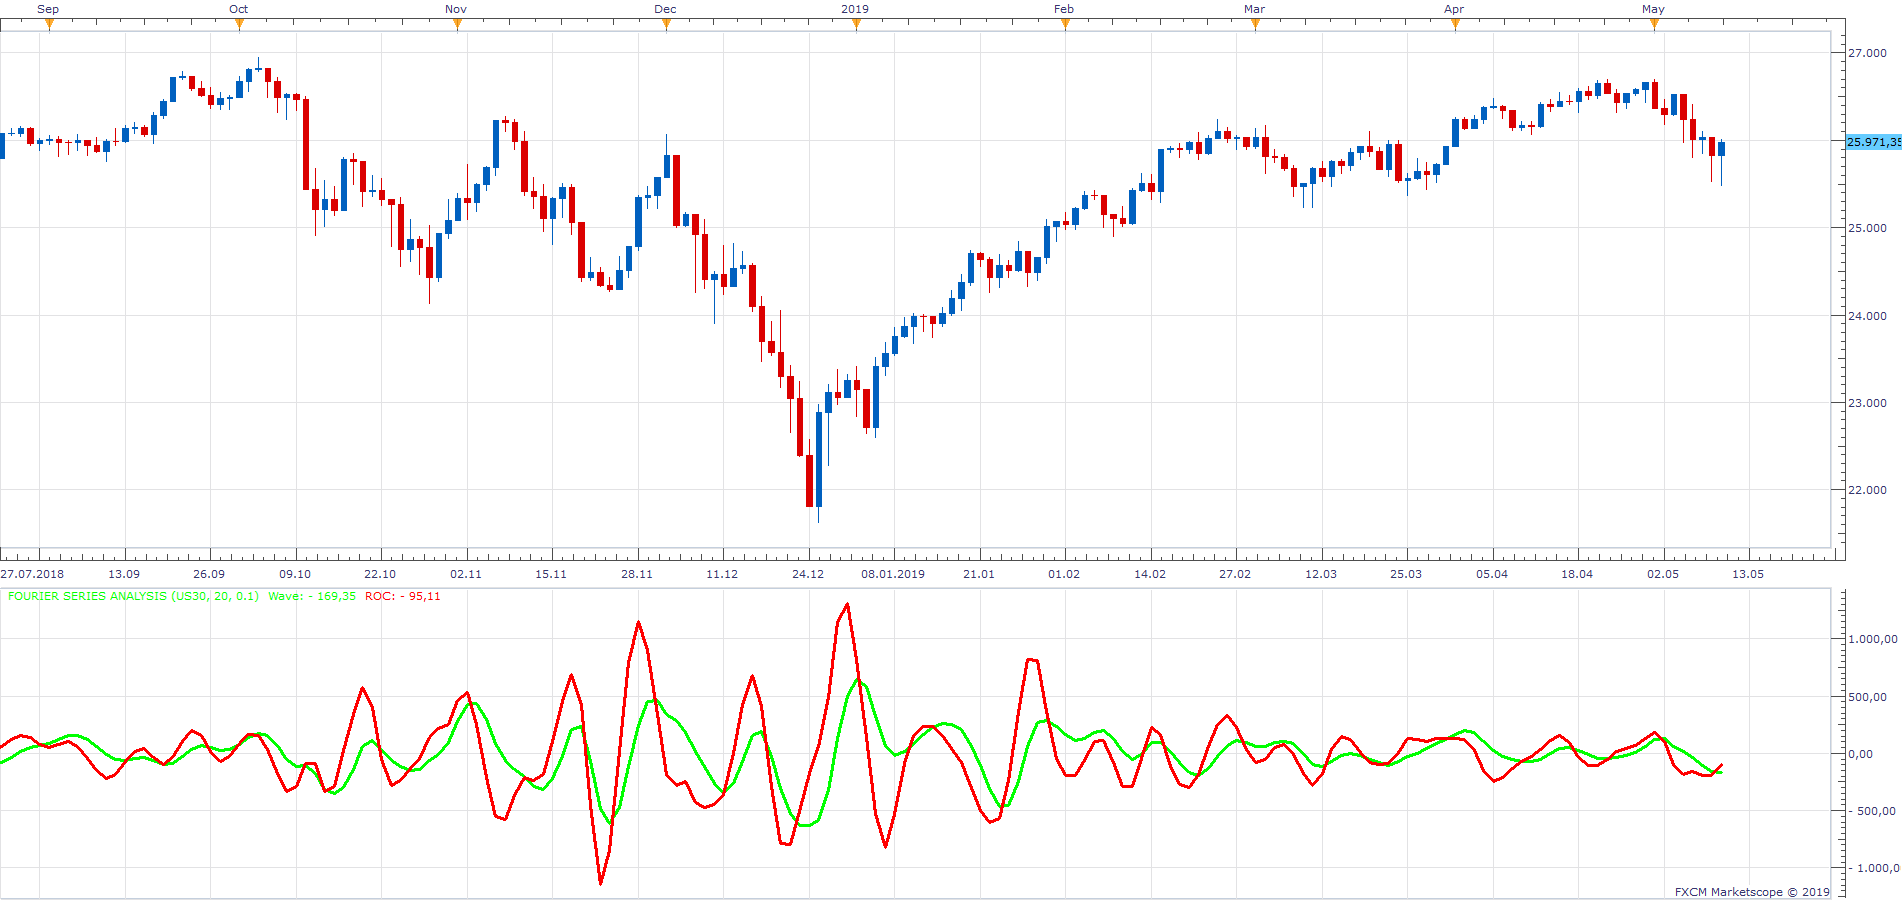Click the 27.07.2018 date axis label
The height and width of the screenshot is (900, 1903).
tap(32, 574)
